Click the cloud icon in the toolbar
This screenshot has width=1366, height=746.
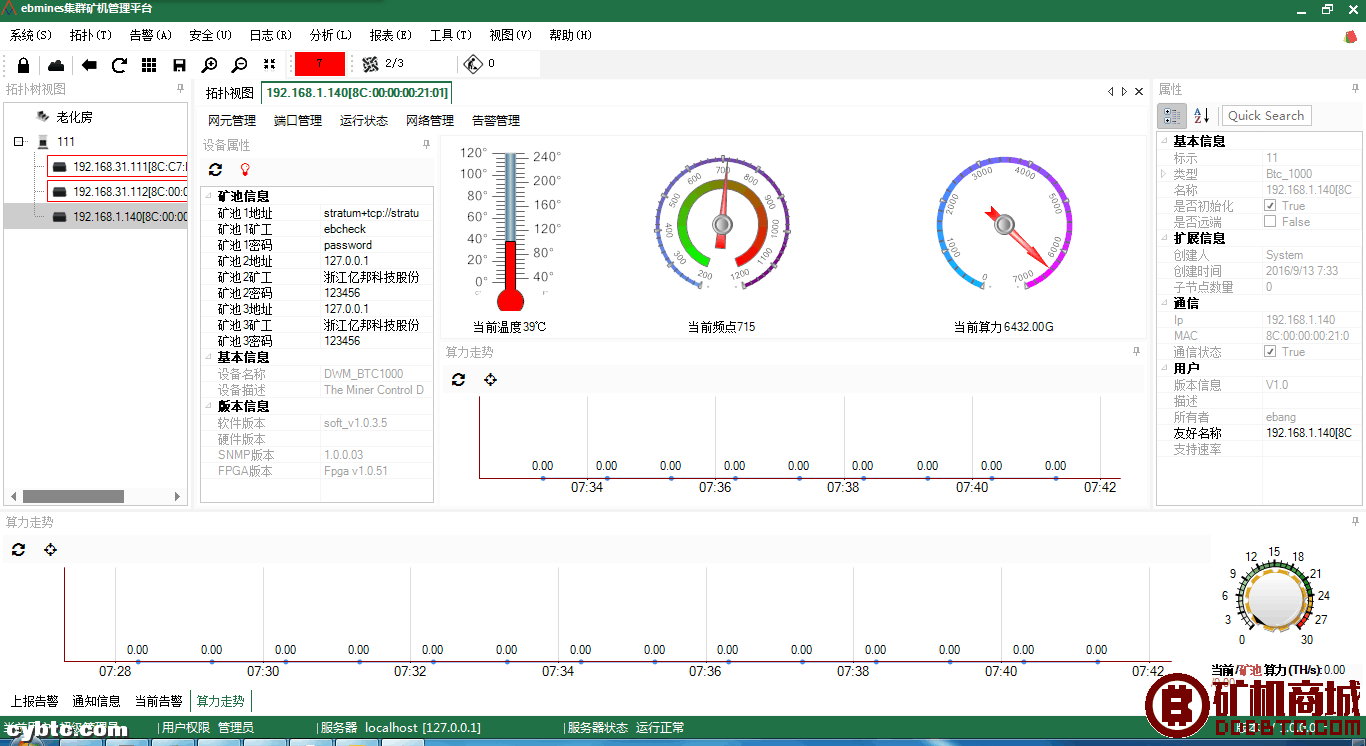(56, 65)
